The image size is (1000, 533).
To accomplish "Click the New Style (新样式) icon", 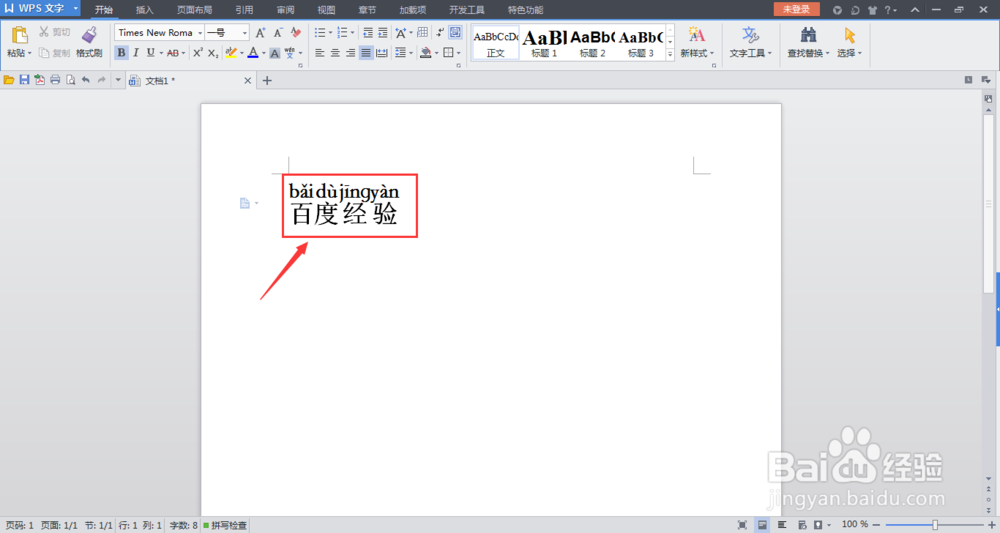I will [696, 36].
